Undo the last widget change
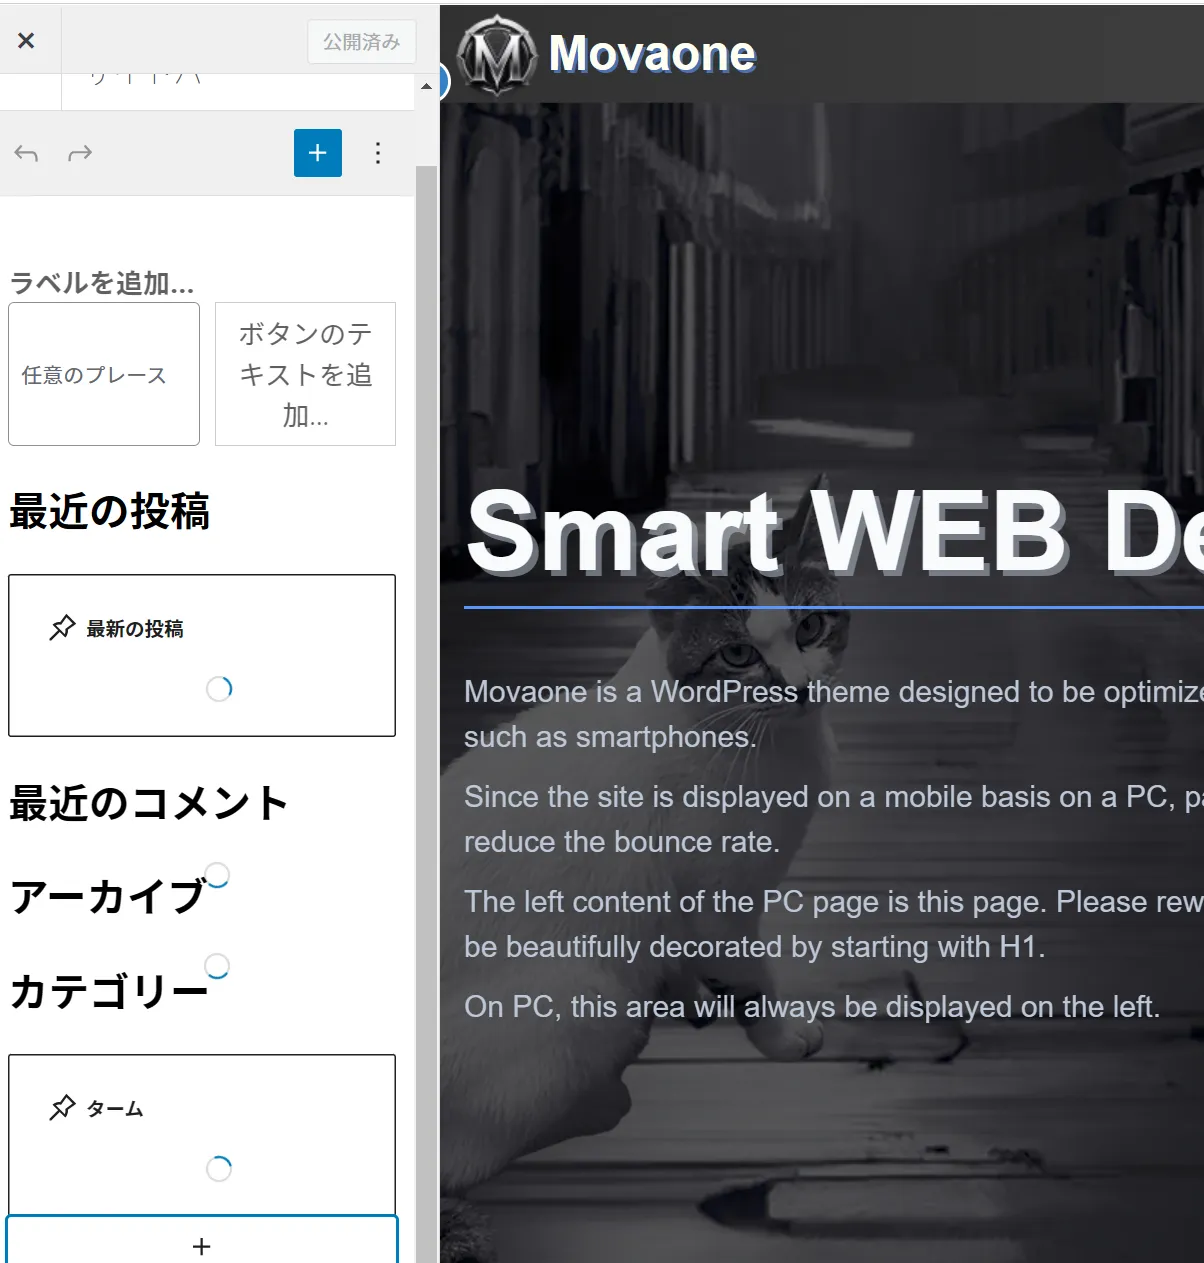Viewport: 1204px width, 1263px height. pos(27,153)
